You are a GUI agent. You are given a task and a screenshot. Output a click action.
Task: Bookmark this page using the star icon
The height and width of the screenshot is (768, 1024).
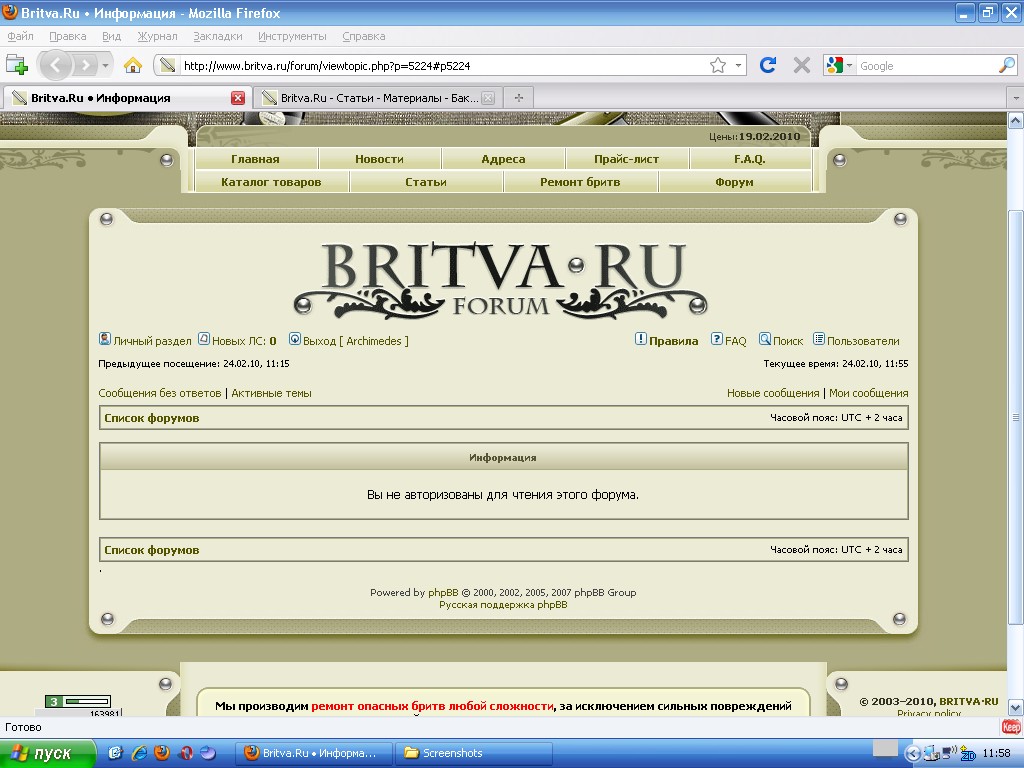coord(718,66)
